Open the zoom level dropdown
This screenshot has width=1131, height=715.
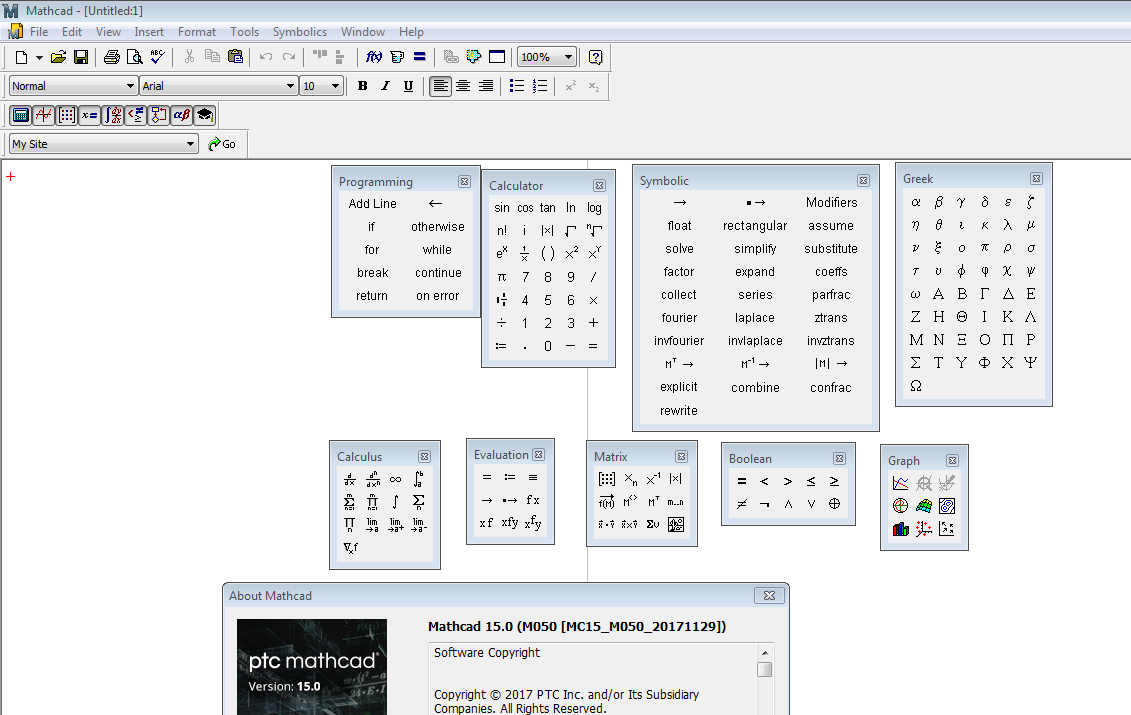tap(568, 57)
